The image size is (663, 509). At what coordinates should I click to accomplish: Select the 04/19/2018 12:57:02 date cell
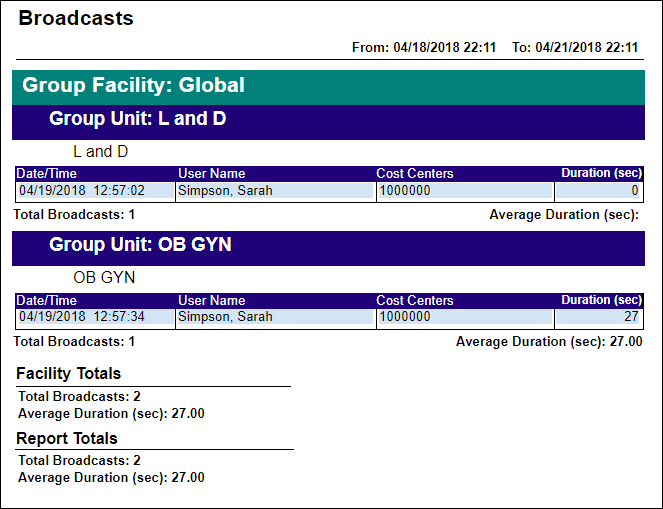pos(96,191)
